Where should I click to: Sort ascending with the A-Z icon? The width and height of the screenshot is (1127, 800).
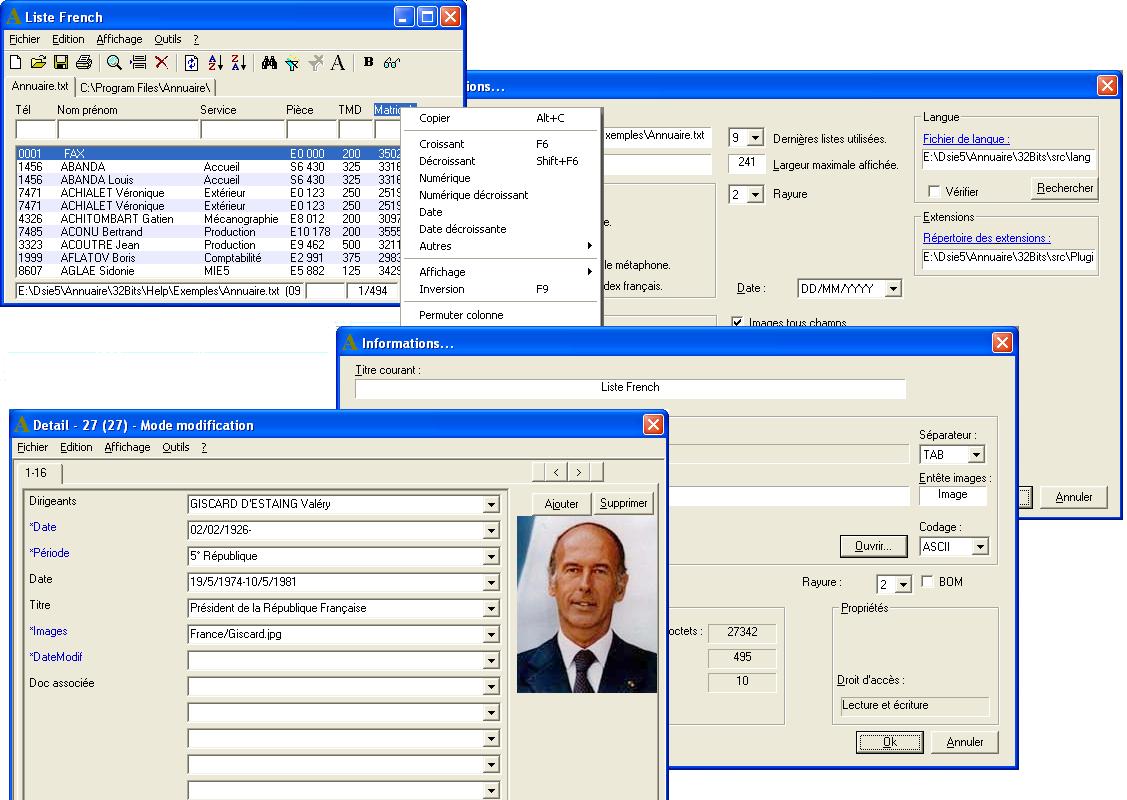tap(216, 63)
